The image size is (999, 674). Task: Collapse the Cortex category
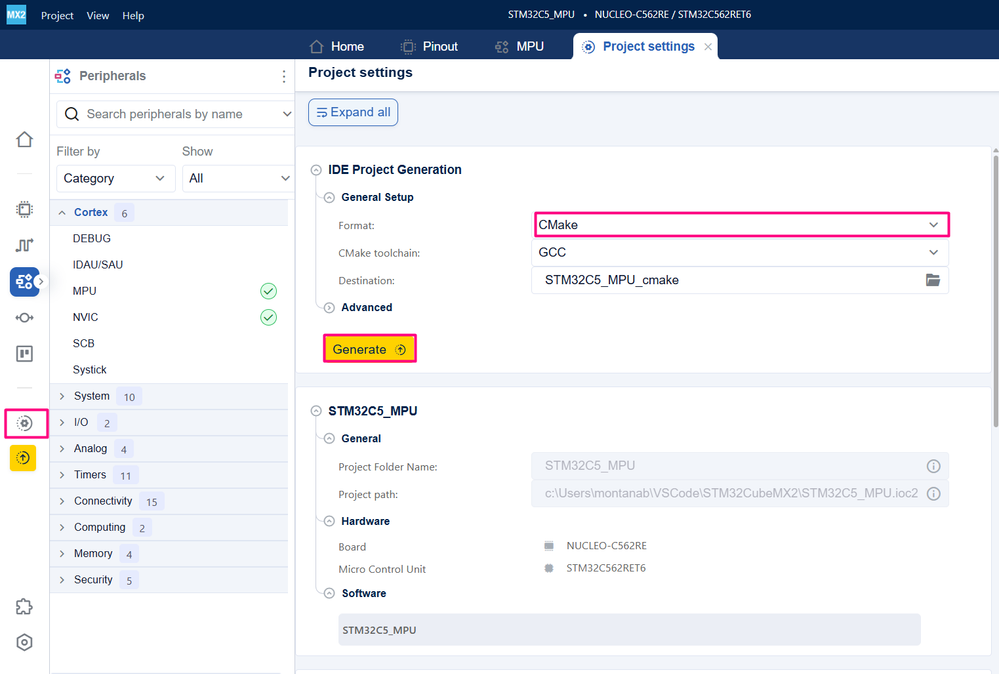62,213
